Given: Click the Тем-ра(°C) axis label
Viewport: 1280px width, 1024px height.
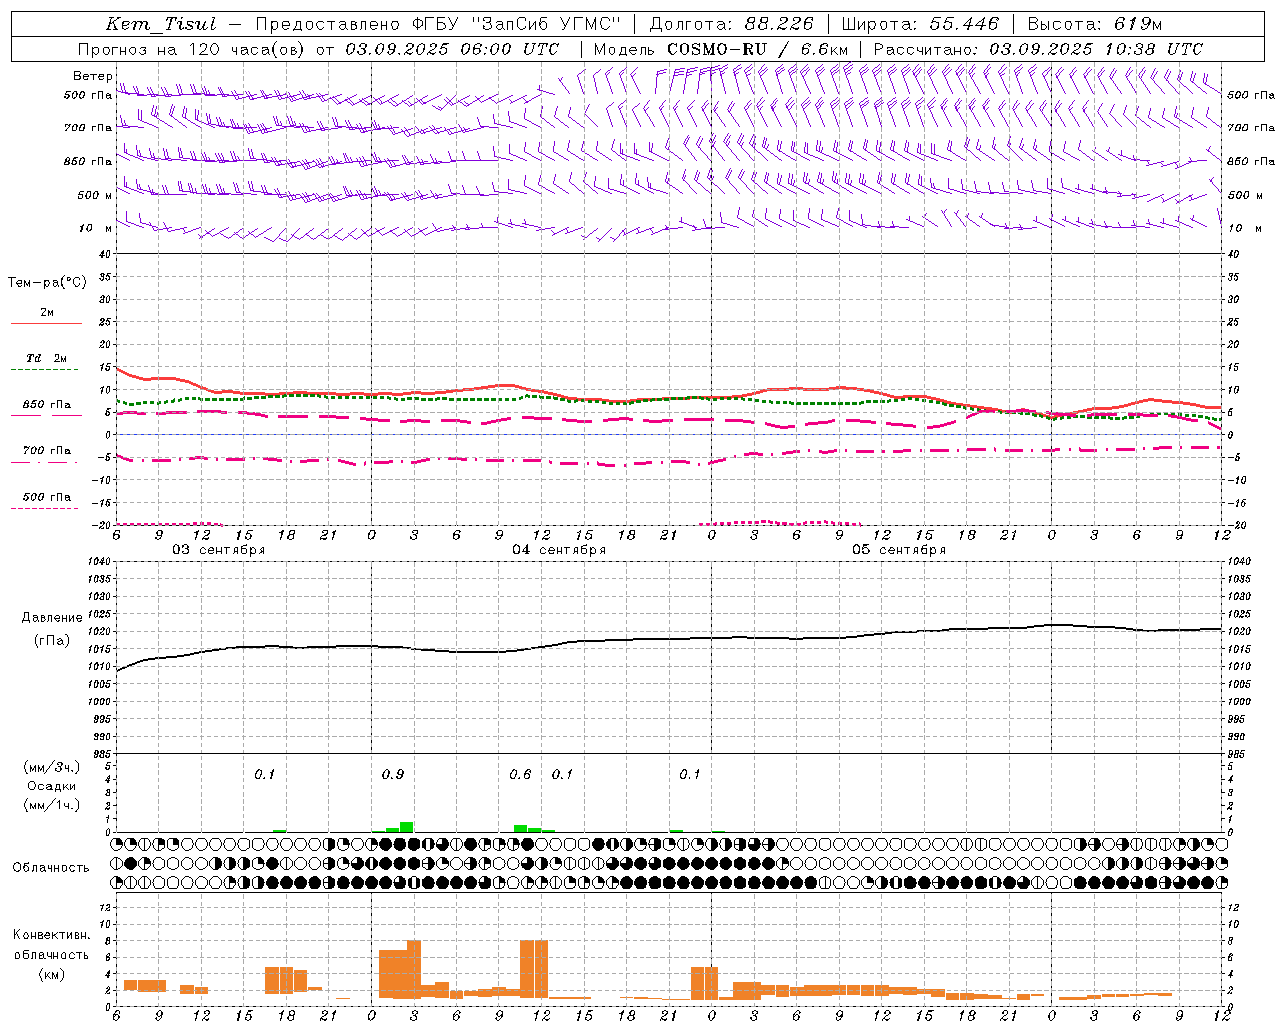Looking at the screenshot, I should 47,282.
